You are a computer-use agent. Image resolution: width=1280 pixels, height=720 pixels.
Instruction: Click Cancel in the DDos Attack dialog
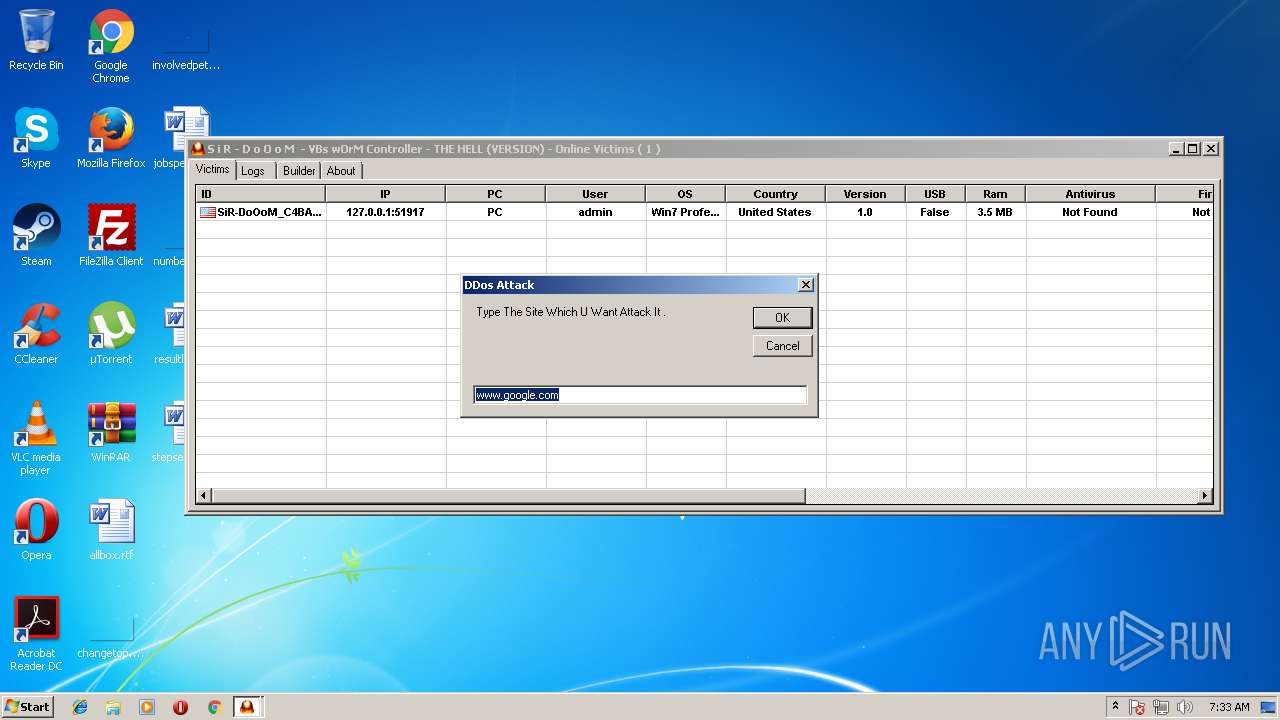pos(782,346)
